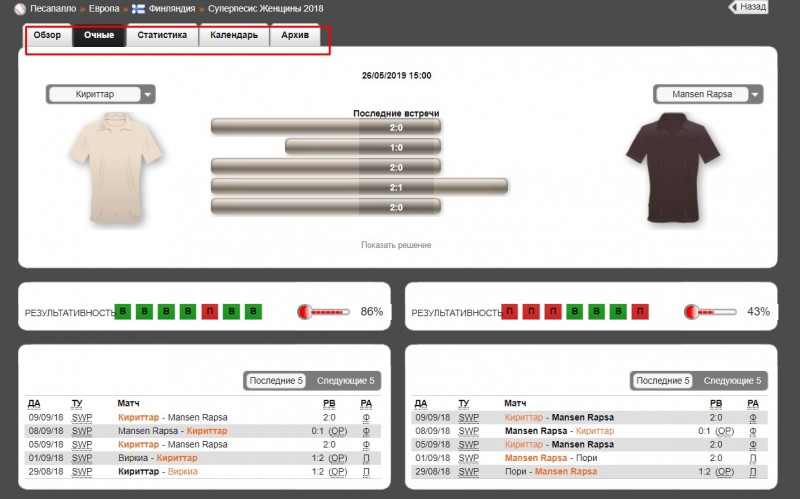Click the Показать решение link
800x499 pixels.
coord(396,245)
